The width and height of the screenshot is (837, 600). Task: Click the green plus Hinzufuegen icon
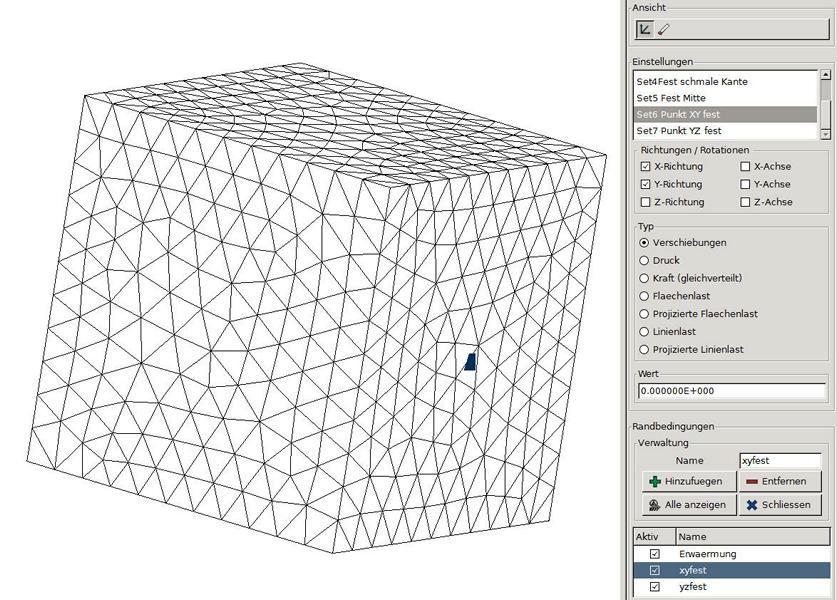coord(654,481)
